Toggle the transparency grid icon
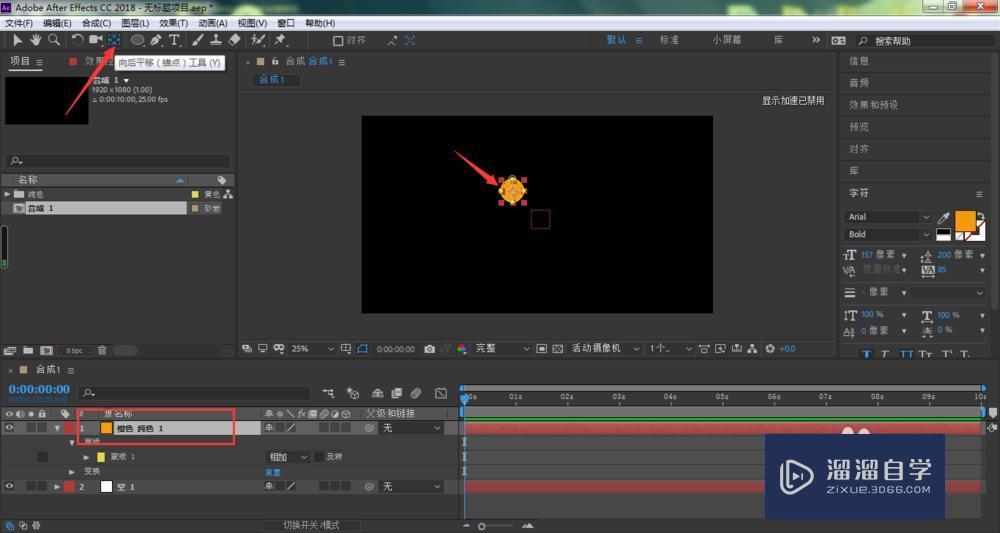1000x533 pixels. (558, 349)
